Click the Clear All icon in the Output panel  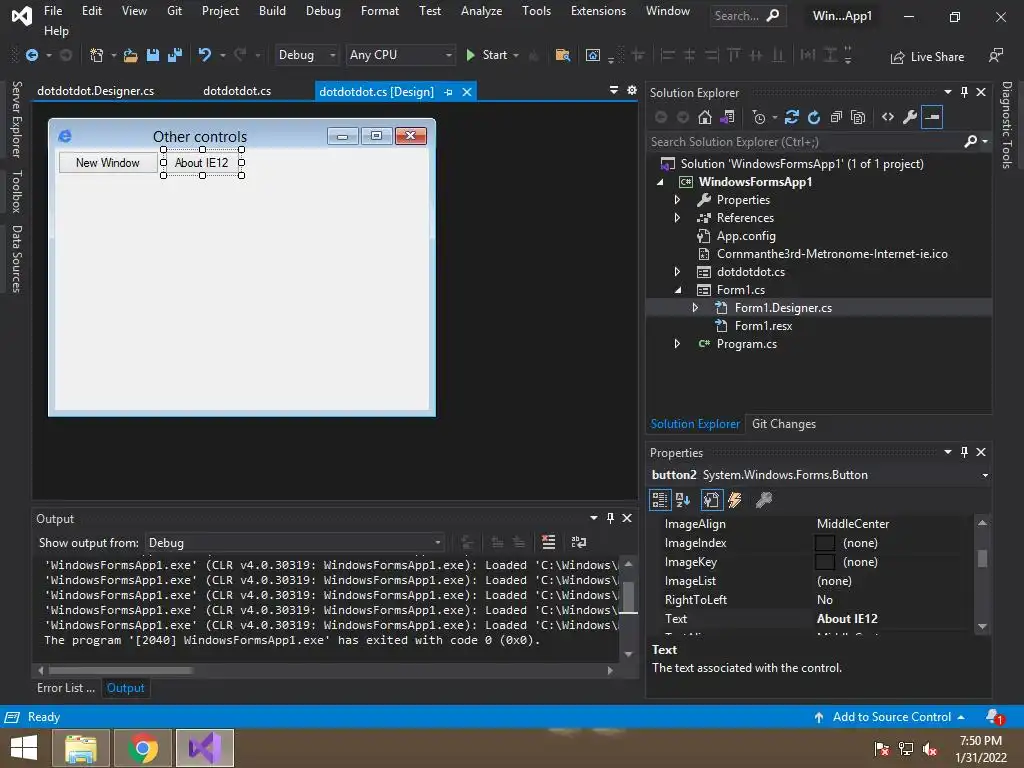(549, 542)
